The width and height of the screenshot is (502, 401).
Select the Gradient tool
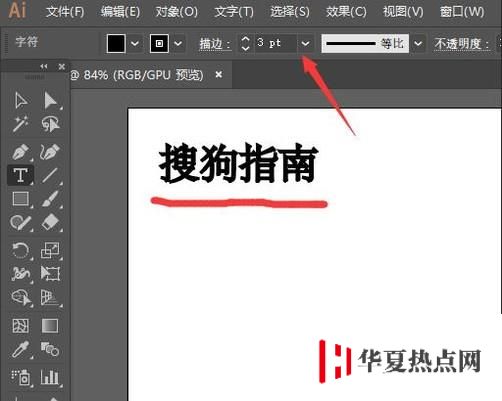pos(50,326)
